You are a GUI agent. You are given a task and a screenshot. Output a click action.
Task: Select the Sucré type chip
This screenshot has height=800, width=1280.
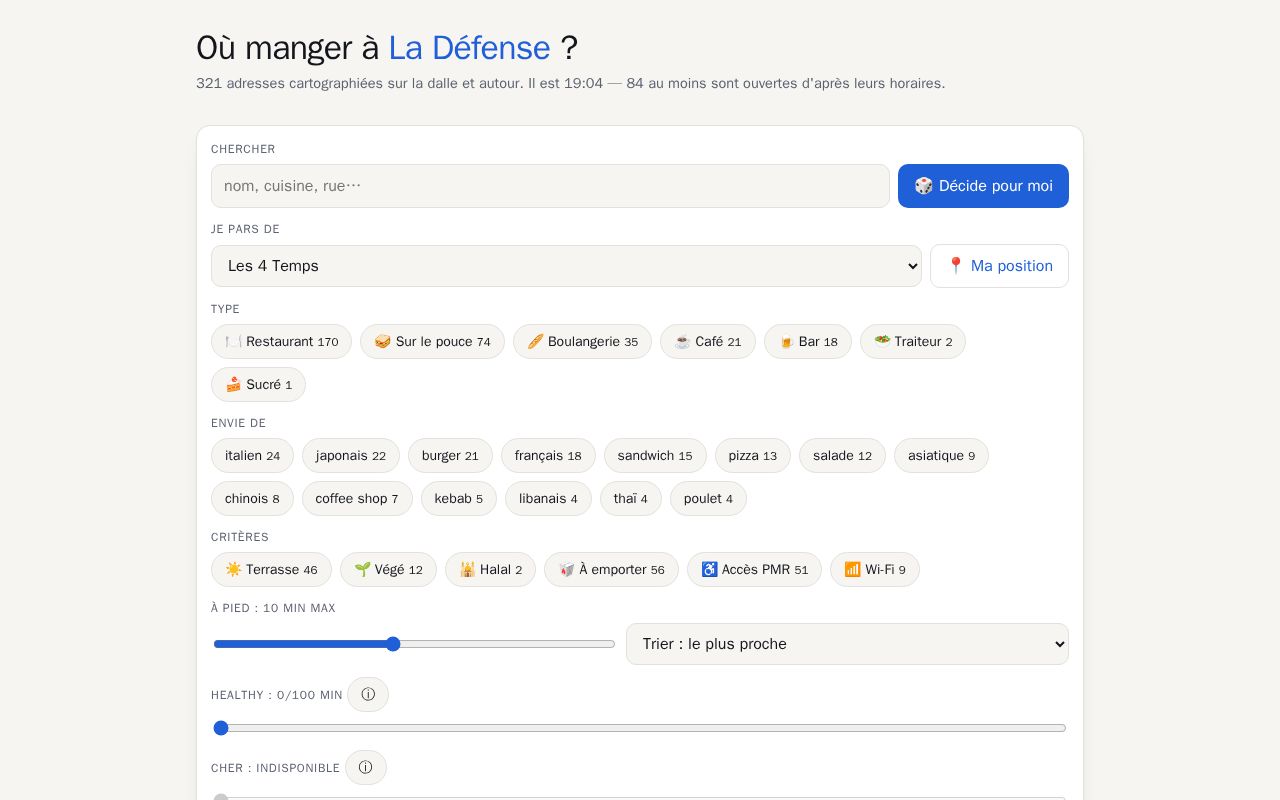tap(258, 385)
